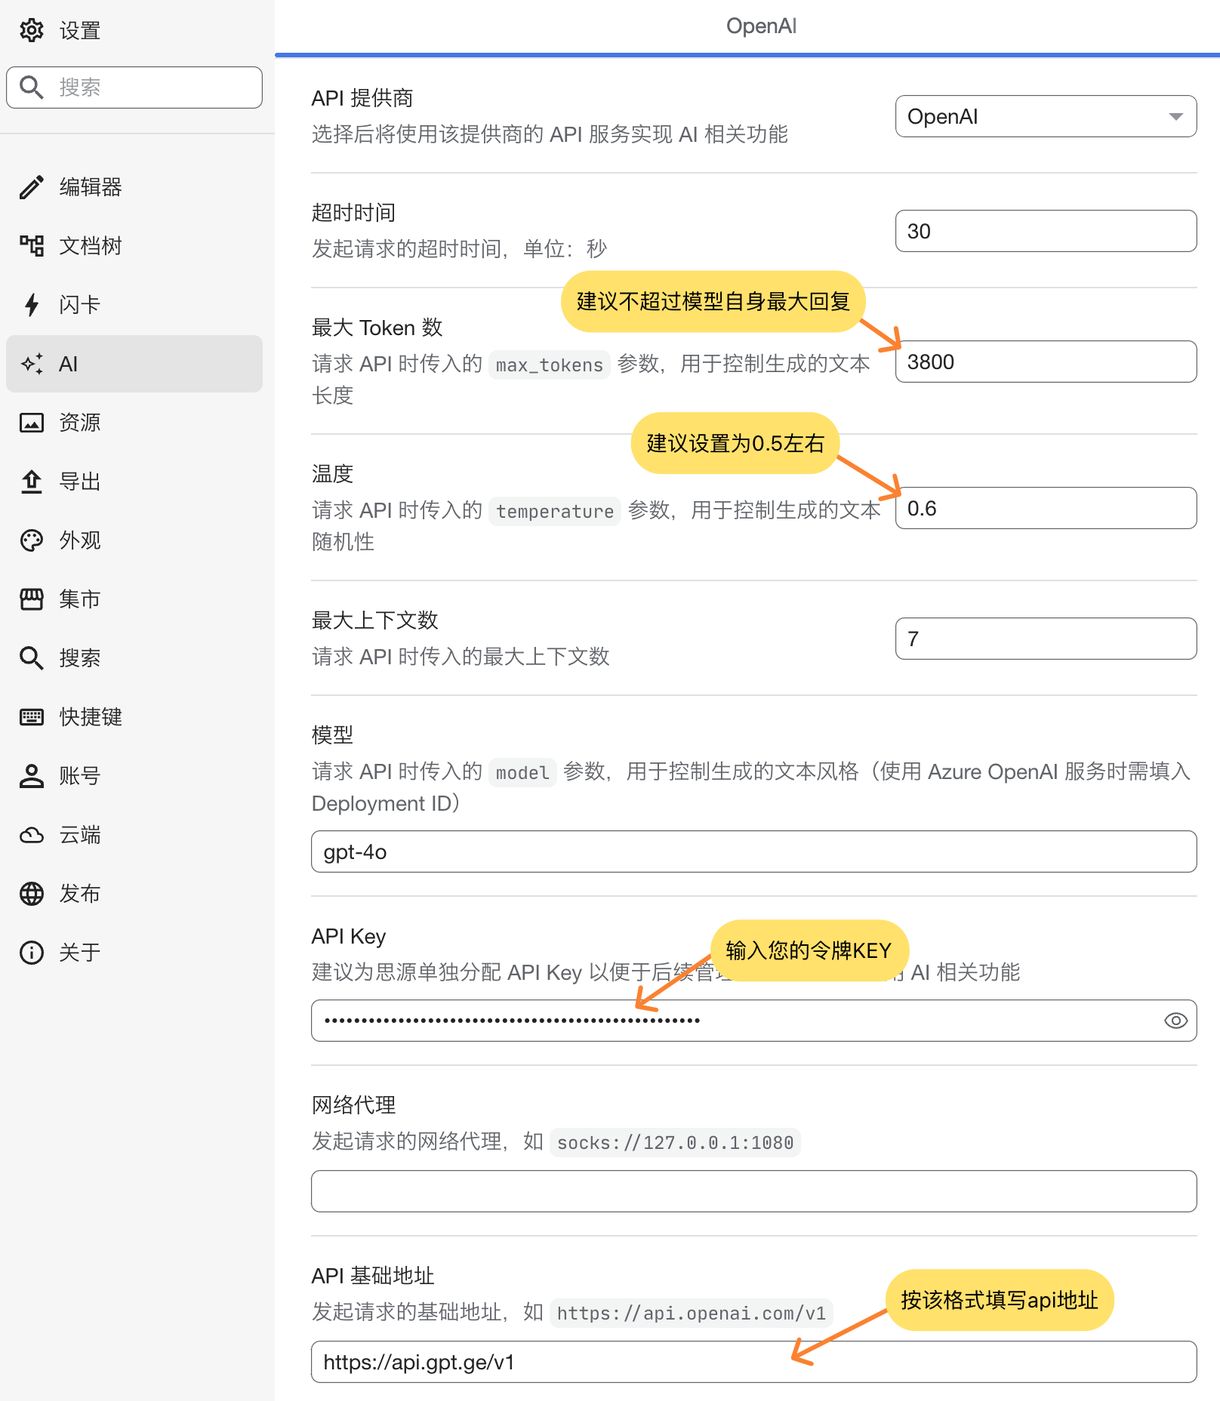Screen dimensions: 1220x1401
Task: Click the '最大 Token 数' setting label
Action: coord(377,328)
